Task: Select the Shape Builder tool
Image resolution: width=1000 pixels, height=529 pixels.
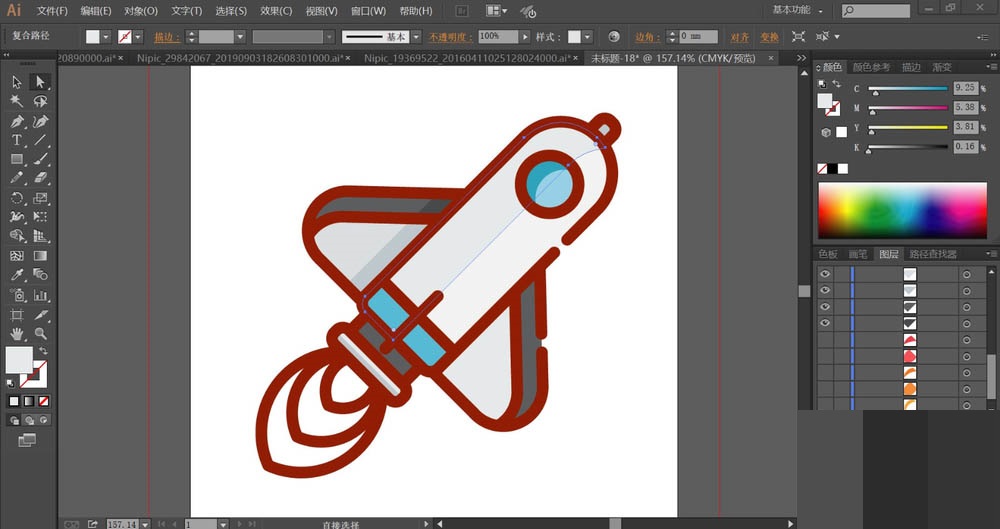Action: pyautogui.click(x=17, y=236)
